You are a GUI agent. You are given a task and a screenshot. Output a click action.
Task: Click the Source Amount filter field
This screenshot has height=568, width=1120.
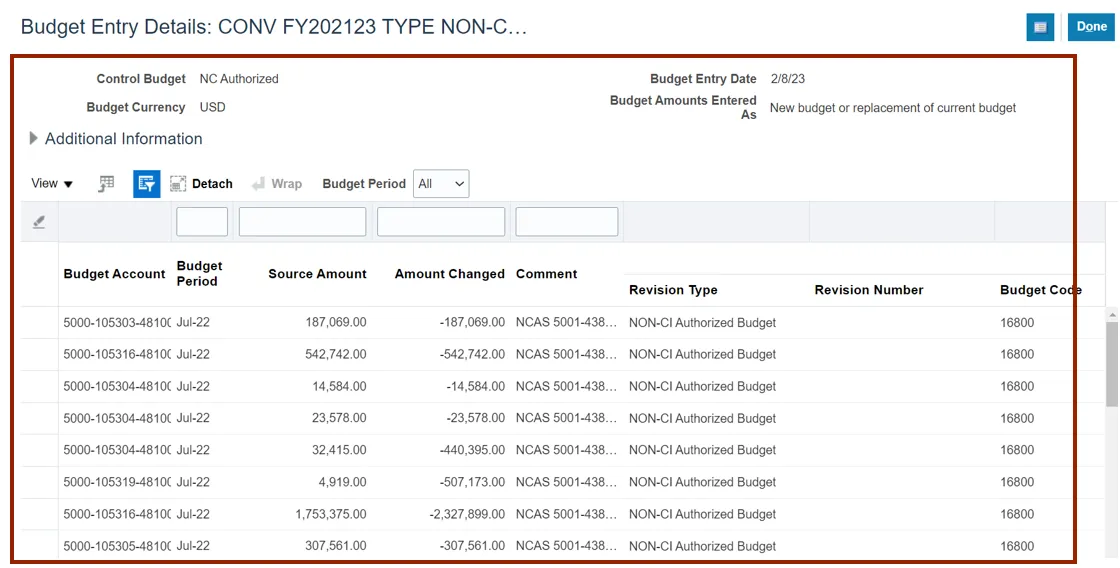click(302, 222)
